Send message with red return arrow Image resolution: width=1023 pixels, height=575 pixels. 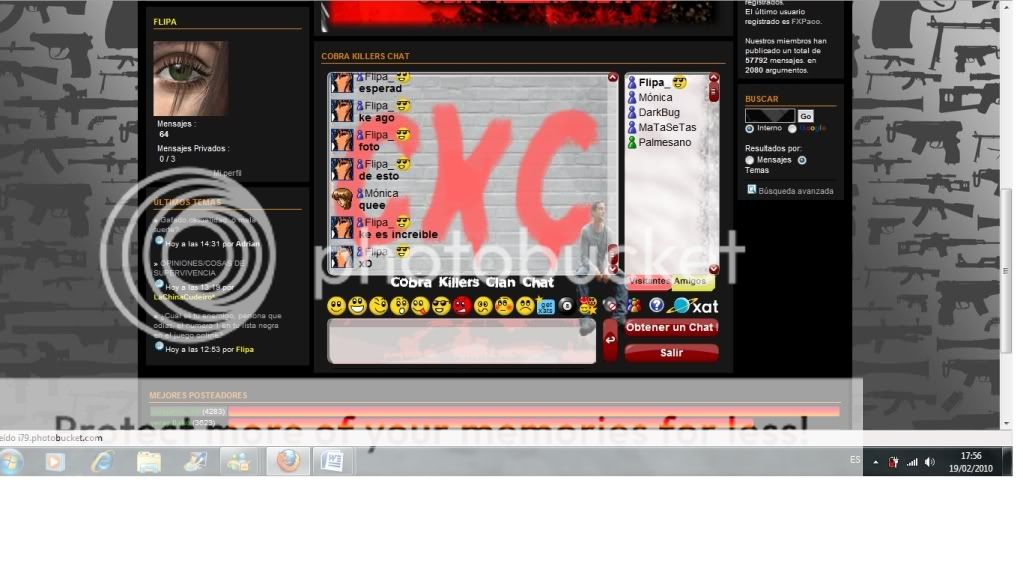[610, 339]
